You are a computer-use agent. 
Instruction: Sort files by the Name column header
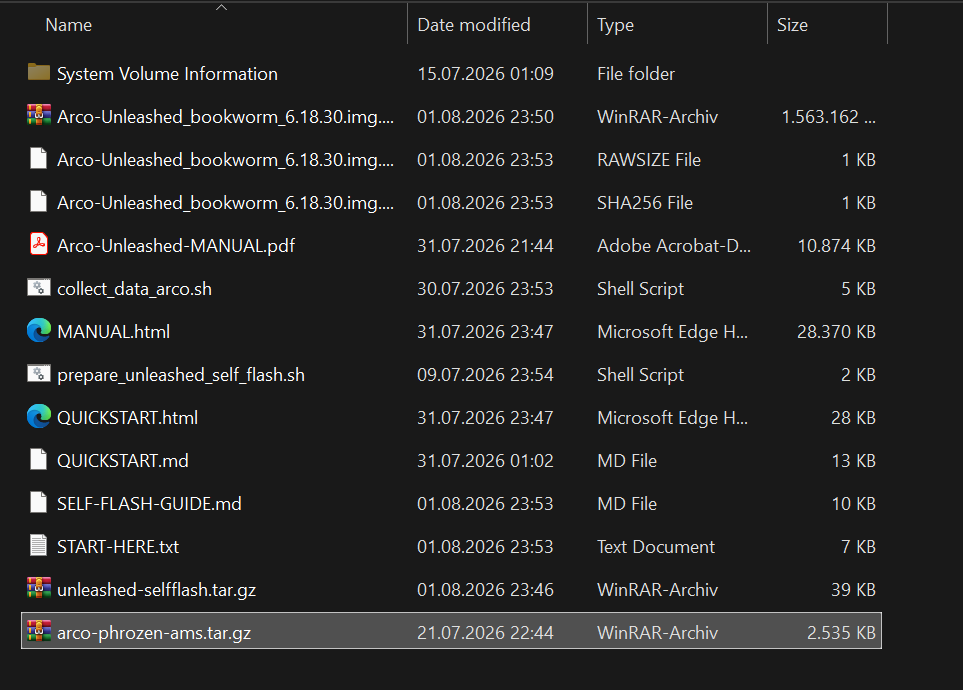[69, 25]
